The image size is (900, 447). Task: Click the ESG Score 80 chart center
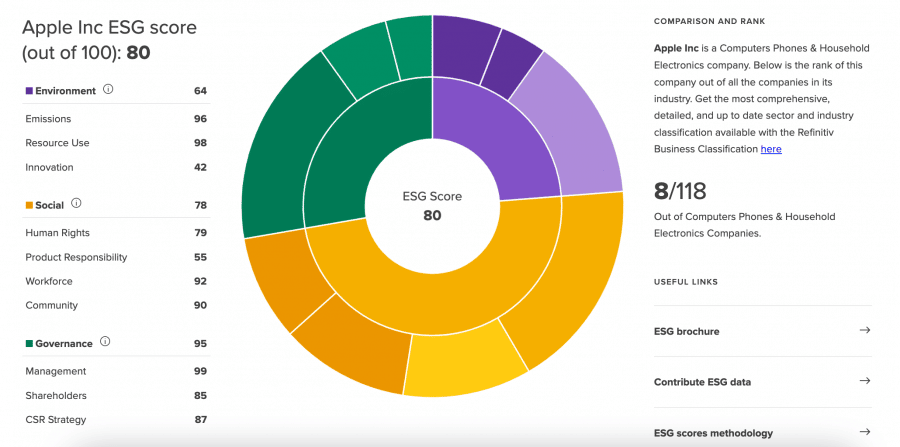[x=432, y=206]
